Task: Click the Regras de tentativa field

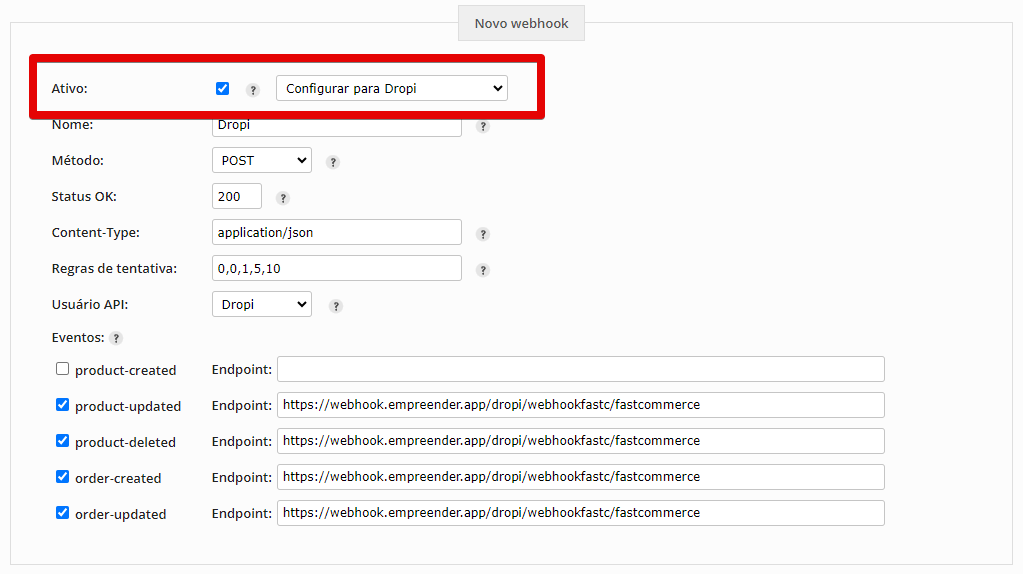Action: point(337,268)
